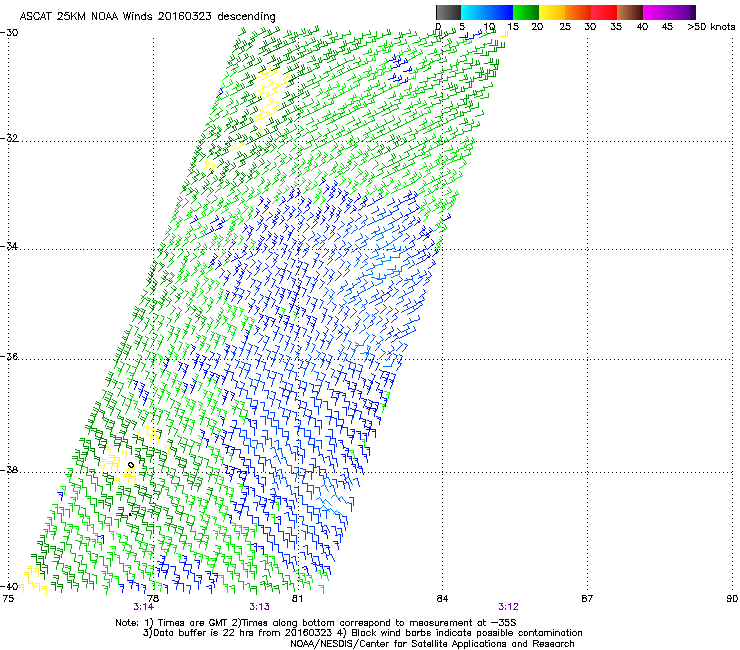Pick the red 30-35 knots swatch

[x=604, y=12]
